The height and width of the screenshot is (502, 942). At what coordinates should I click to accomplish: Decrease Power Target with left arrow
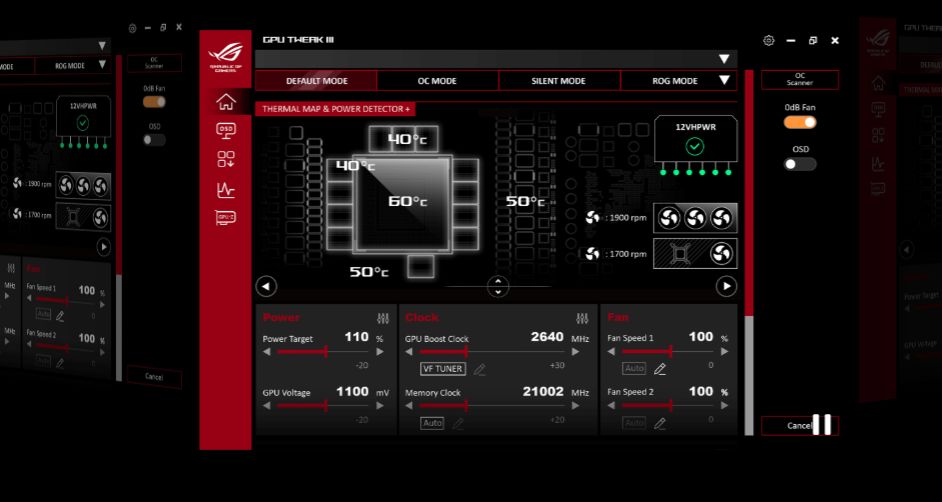click(266, 352)
